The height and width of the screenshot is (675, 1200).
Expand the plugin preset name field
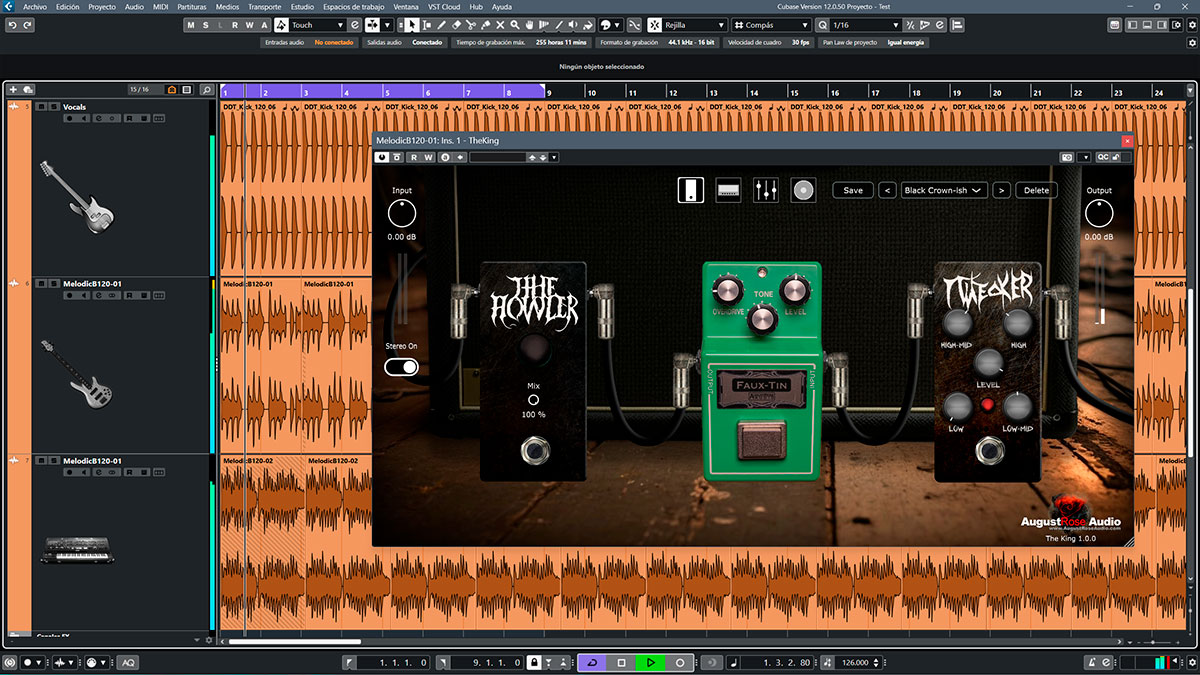pyautogui.click(x=498, y=157)
